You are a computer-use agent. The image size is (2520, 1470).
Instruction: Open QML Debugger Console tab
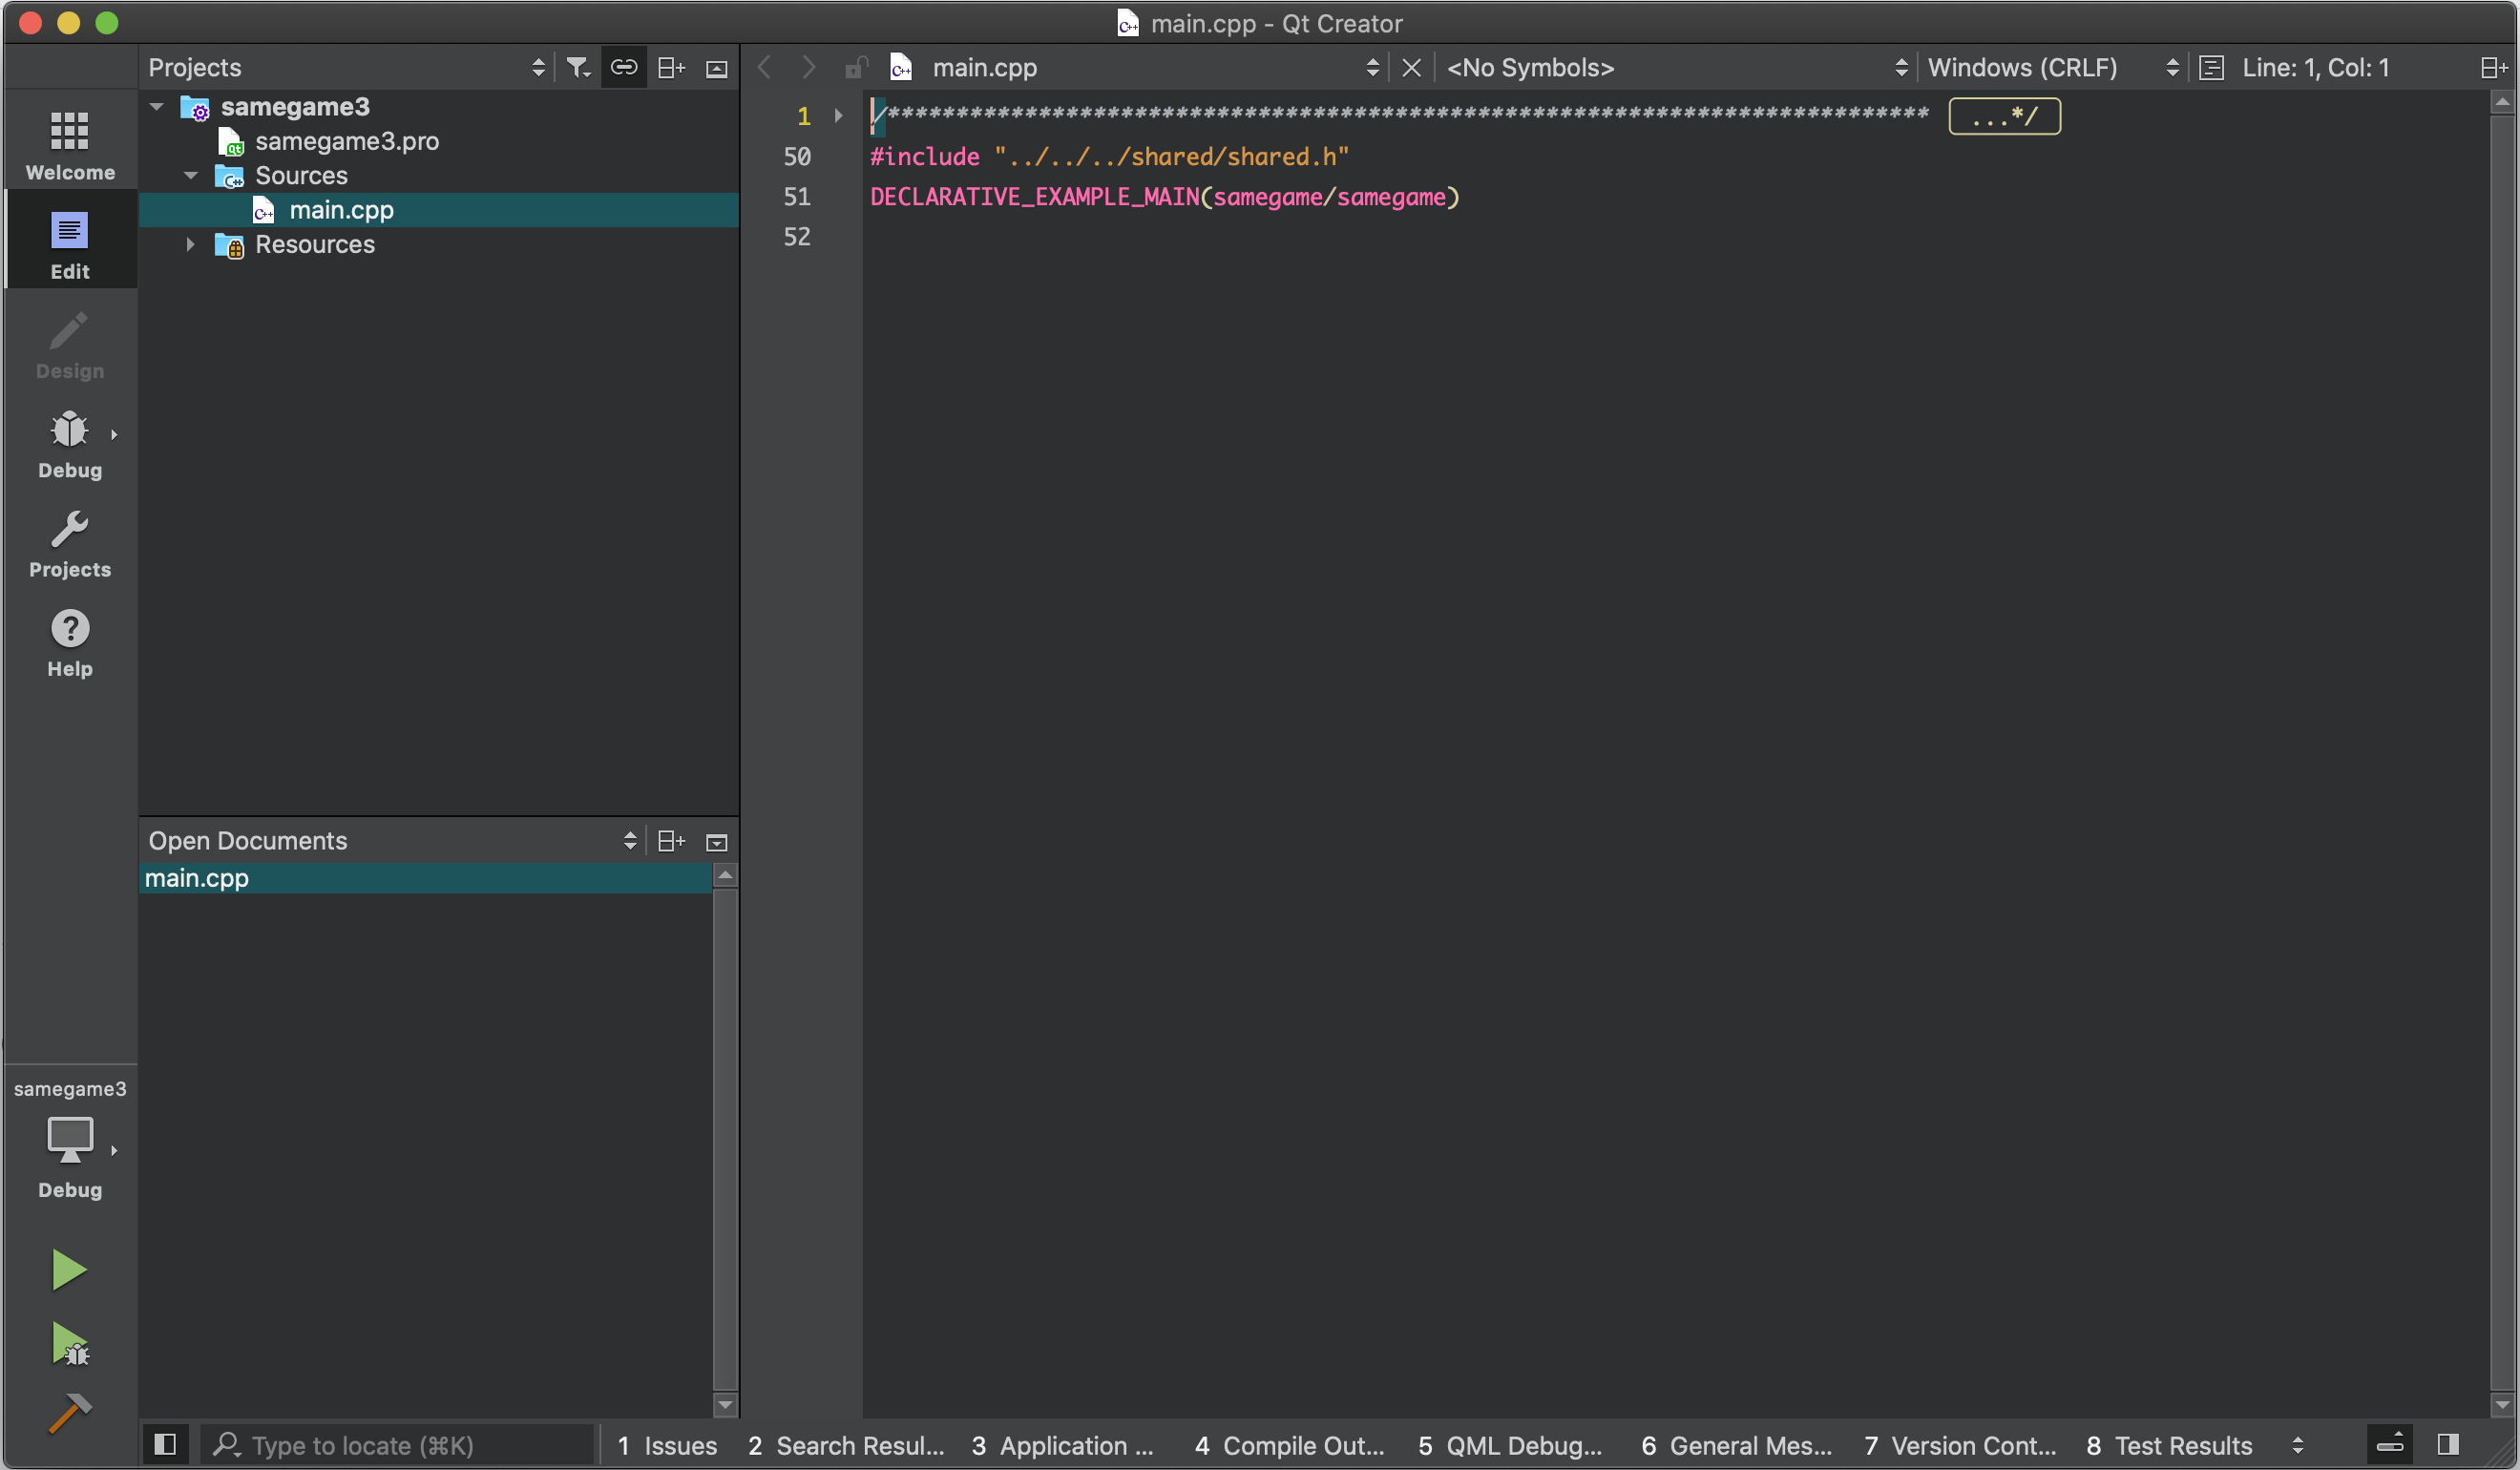pos(1510,1445)
